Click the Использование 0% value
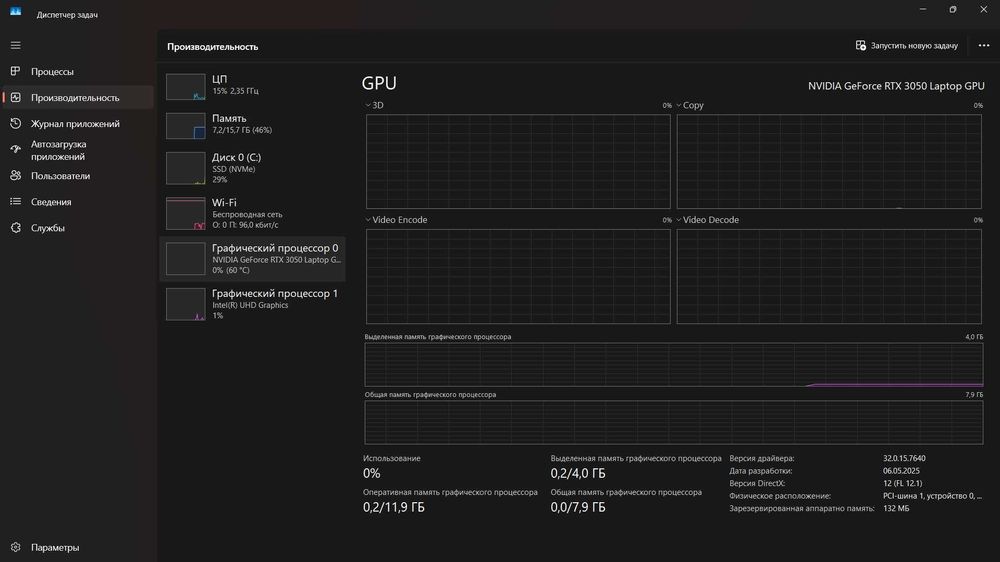Screen dimensions: 1000x562 pos(372,473)
